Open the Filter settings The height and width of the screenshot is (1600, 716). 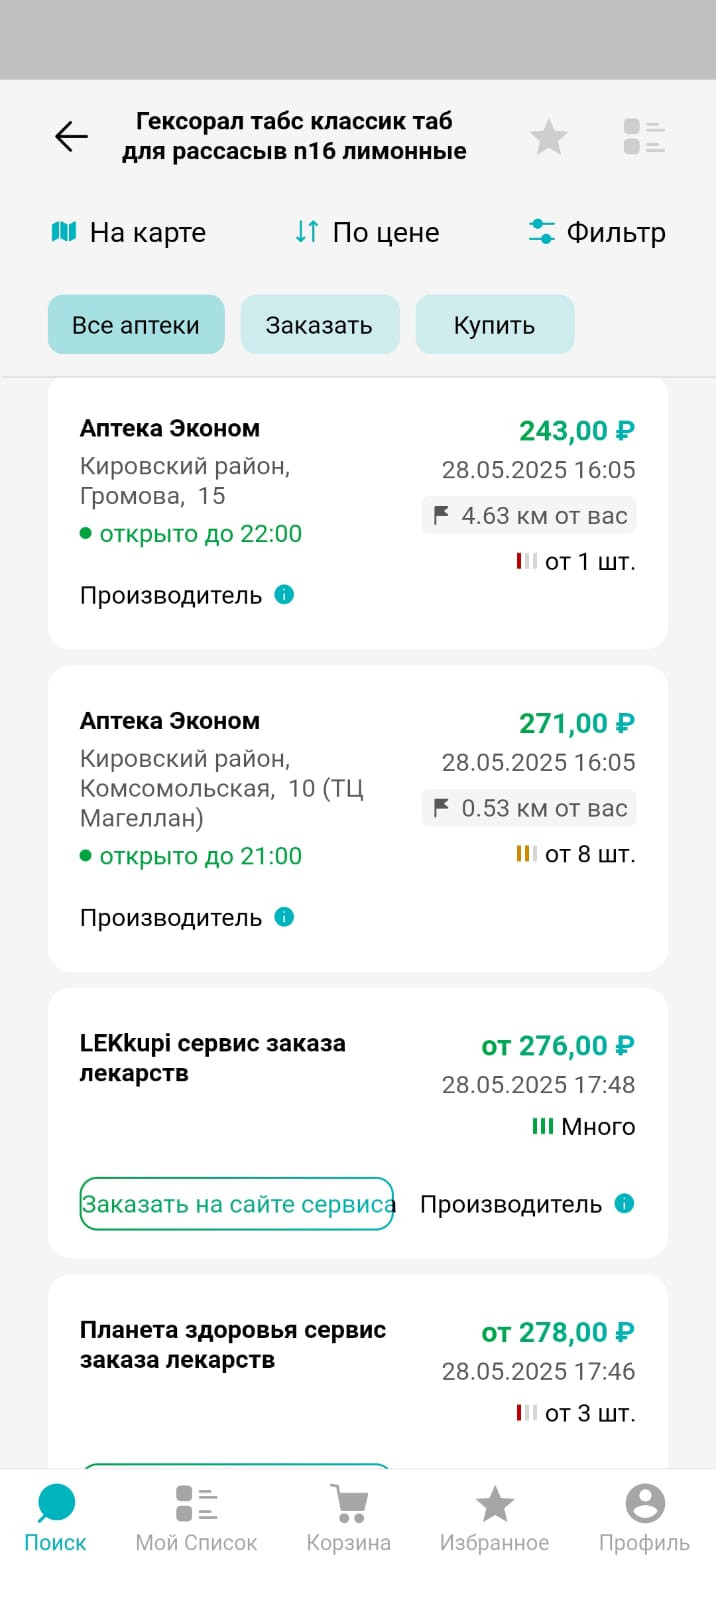(x=597, y=232)
